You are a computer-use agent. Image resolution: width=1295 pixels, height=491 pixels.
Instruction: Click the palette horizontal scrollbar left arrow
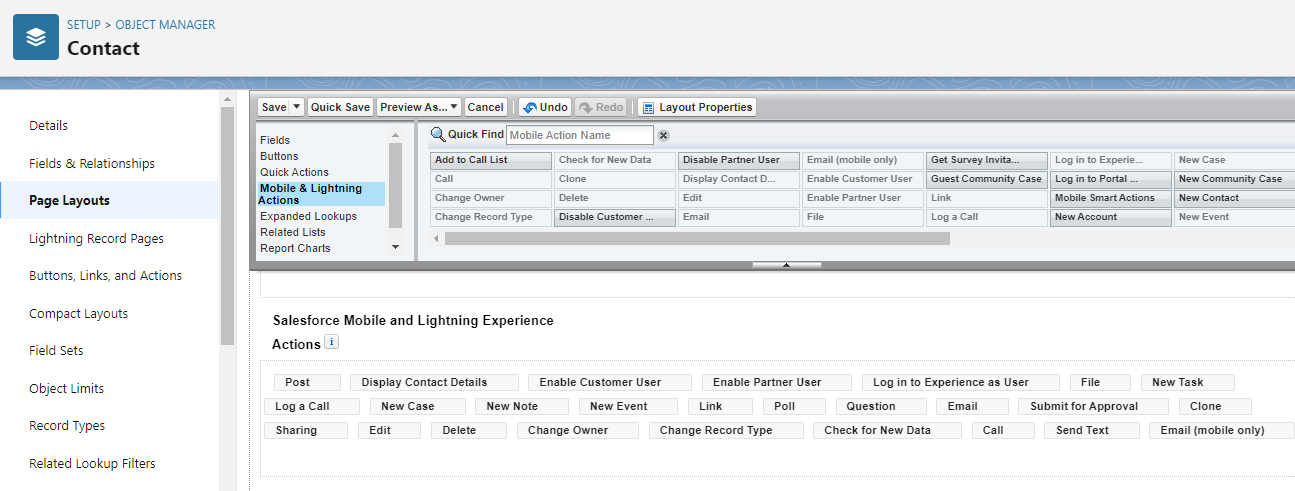(436, 239)
